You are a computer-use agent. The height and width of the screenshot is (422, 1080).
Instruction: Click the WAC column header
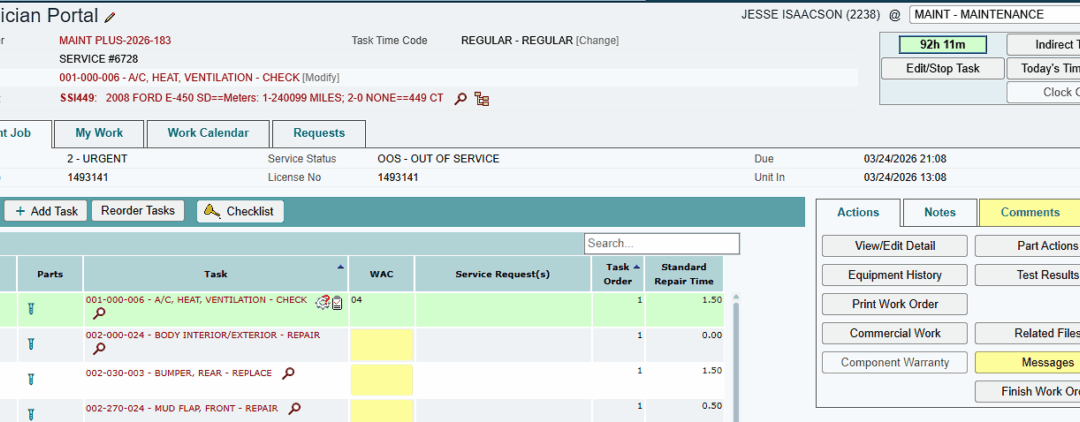[382, 274]
